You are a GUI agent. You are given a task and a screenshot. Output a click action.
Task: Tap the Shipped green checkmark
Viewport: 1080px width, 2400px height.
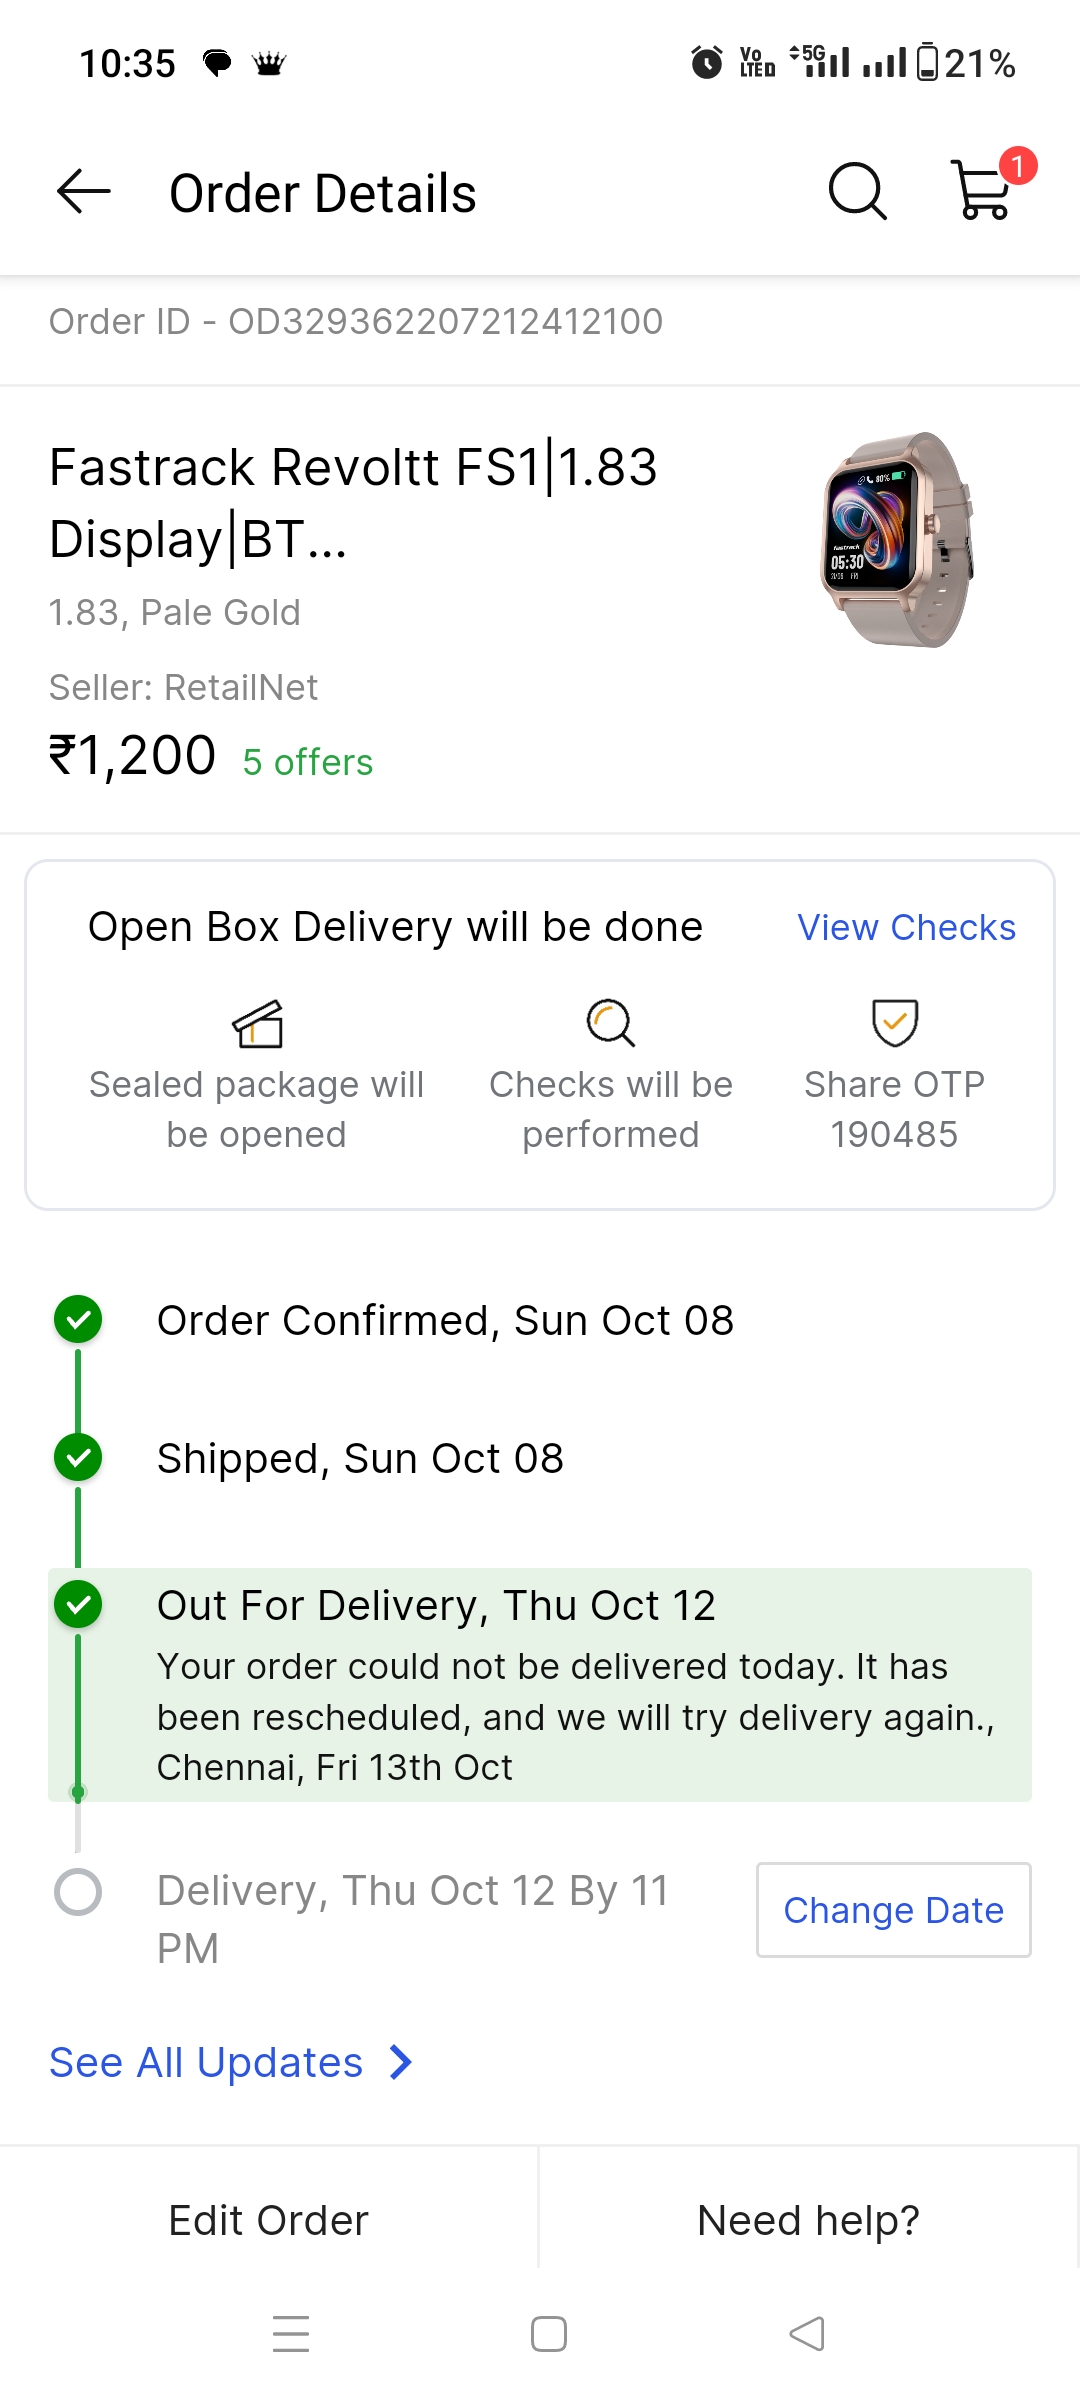78,1458
